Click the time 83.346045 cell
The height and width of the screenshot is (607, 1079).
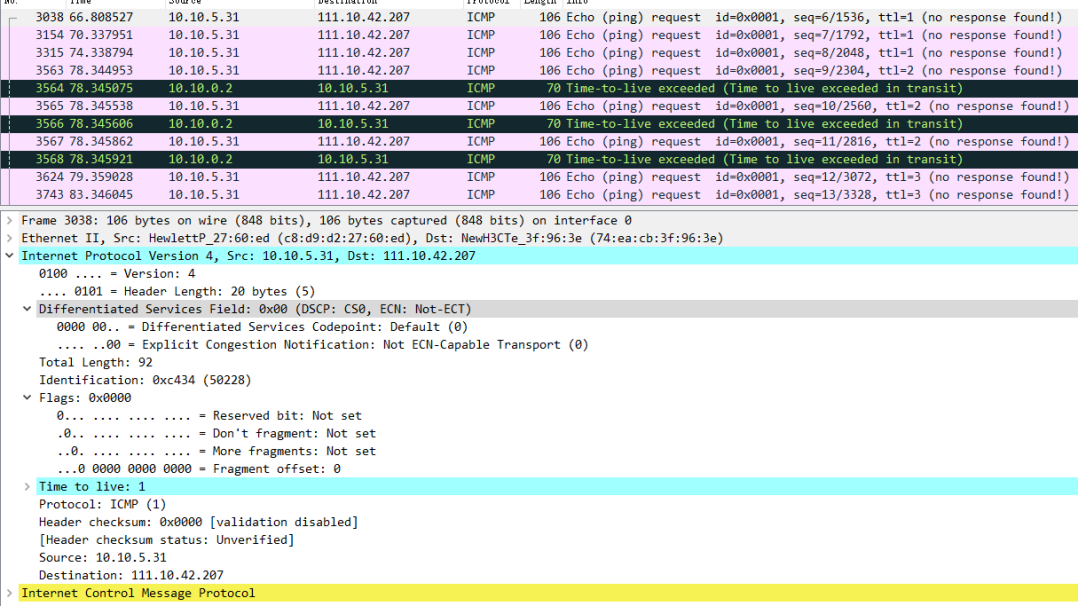pos(101,195)
